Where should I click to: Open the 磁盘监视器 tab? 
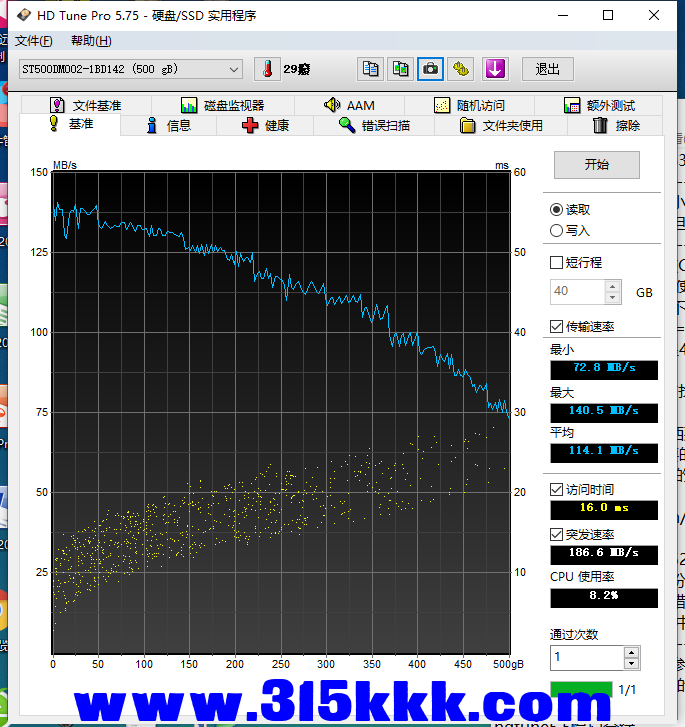pyautogui.click(x=222, y=105)
